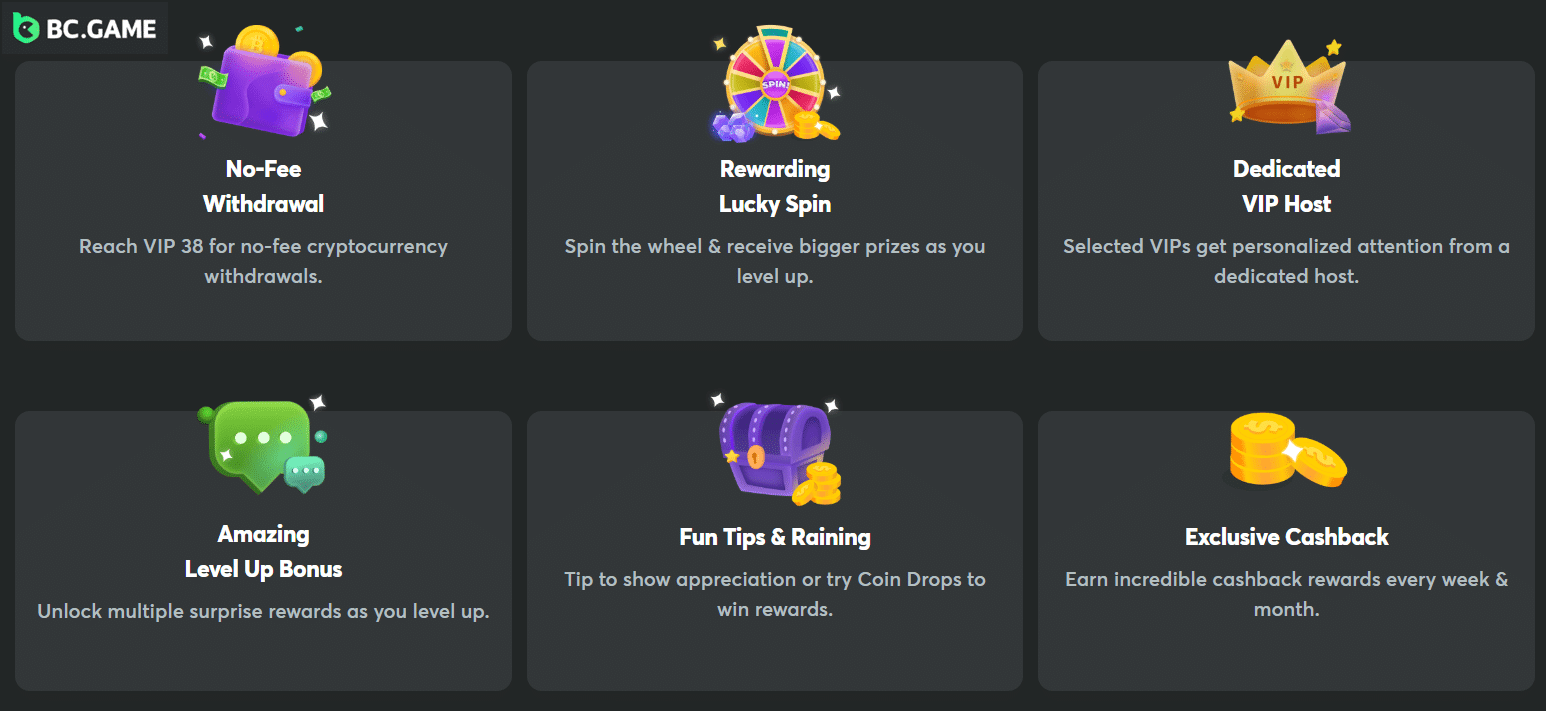Screen dimensions: 1546x711
Task: Click the purple treasure chest icon
Action: [776, 451]
